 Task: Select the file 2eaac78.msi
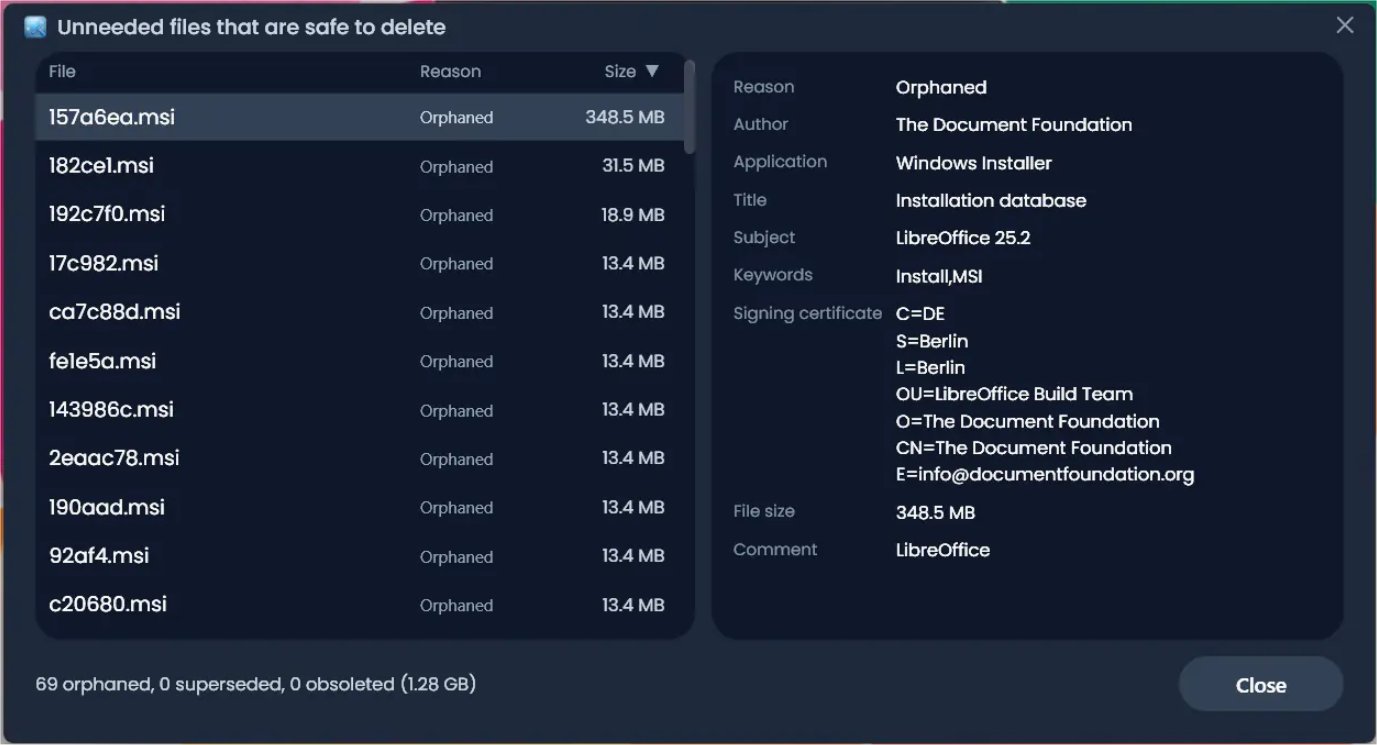pyautogui.click(x=360, y=459)
